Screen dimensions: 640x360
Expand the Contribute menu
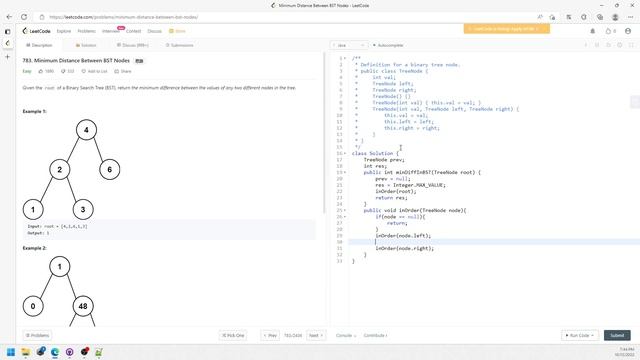(x=376, y=336)
